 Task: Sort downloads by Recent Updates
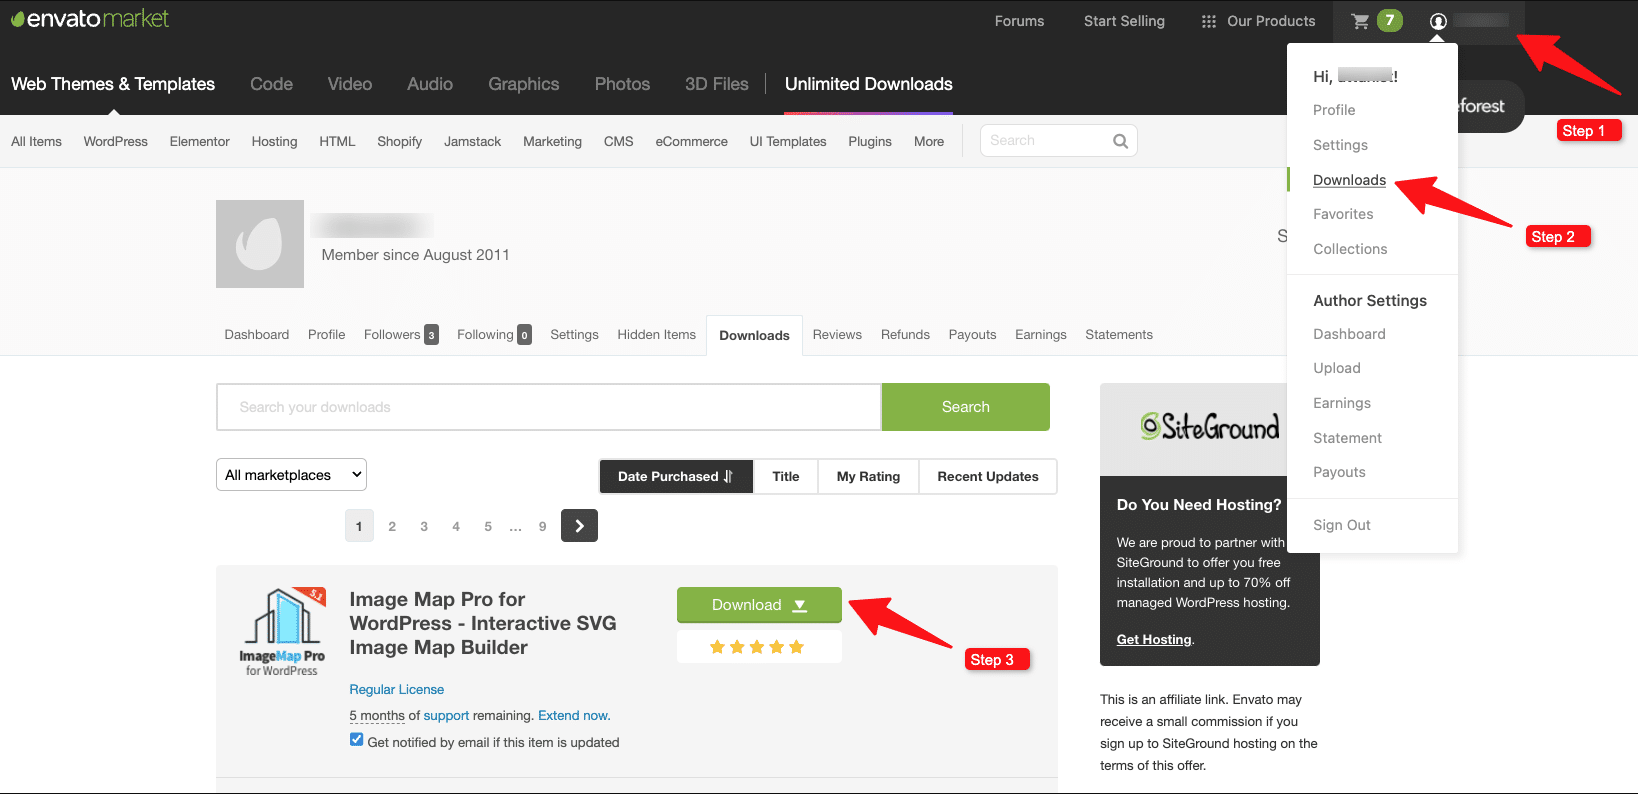click(x=988, y=476)
